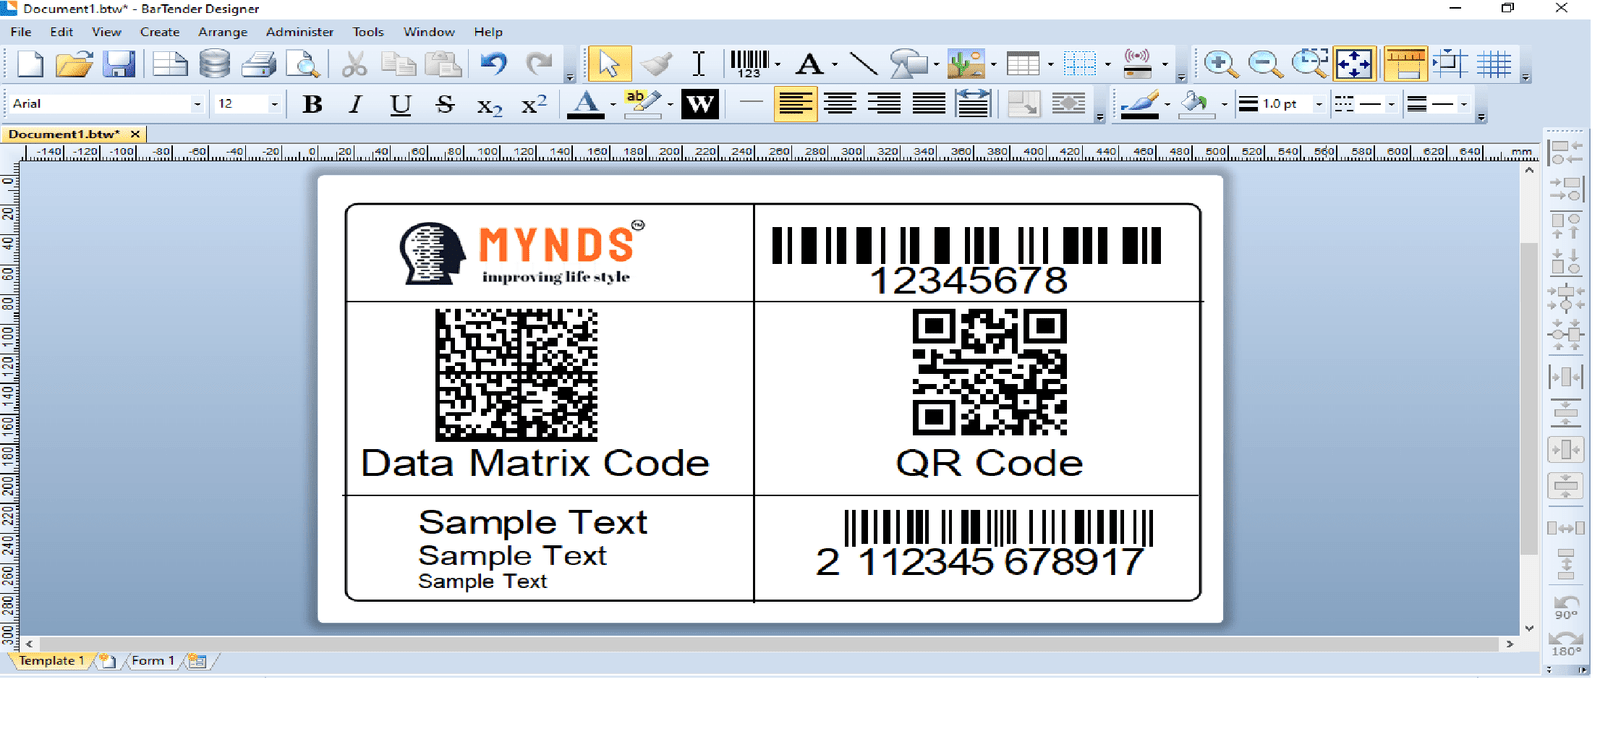Save the current document
The image size is (1600, 742).
click(119, 64)
